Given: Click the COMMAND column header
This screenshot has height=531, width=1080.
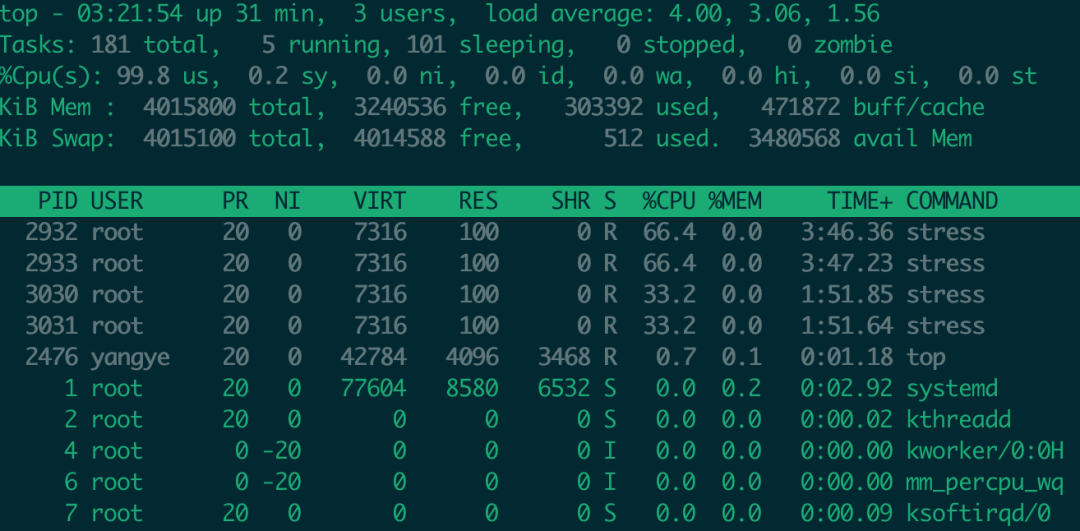Looking at the screenshot, I should tap(952, 201).
